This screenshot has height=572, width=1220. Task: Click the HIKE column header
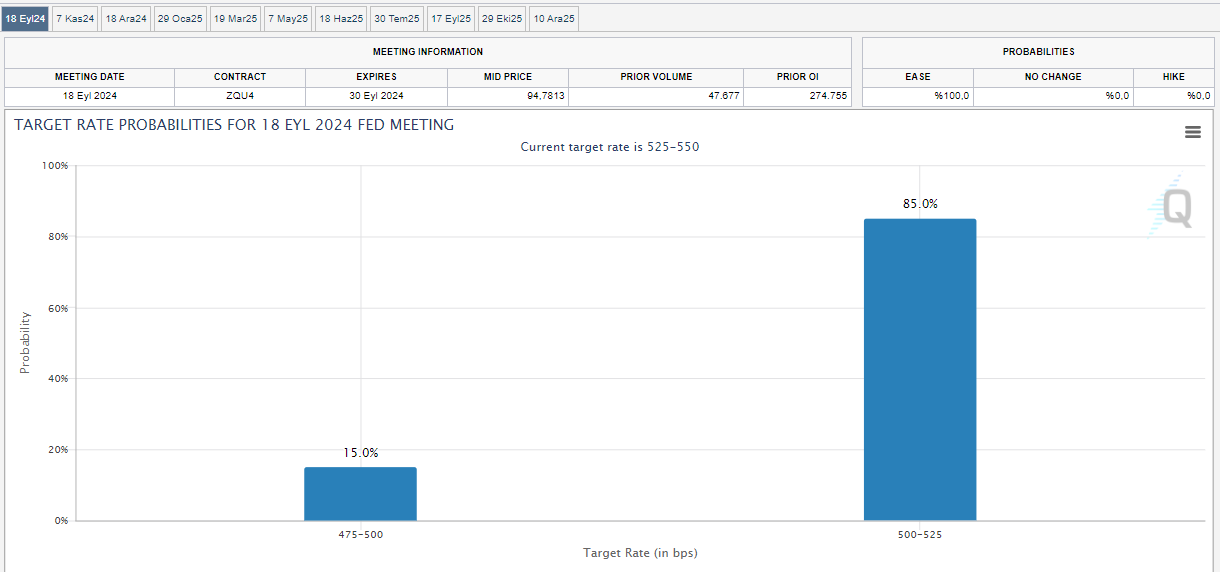coord(1173,77)
